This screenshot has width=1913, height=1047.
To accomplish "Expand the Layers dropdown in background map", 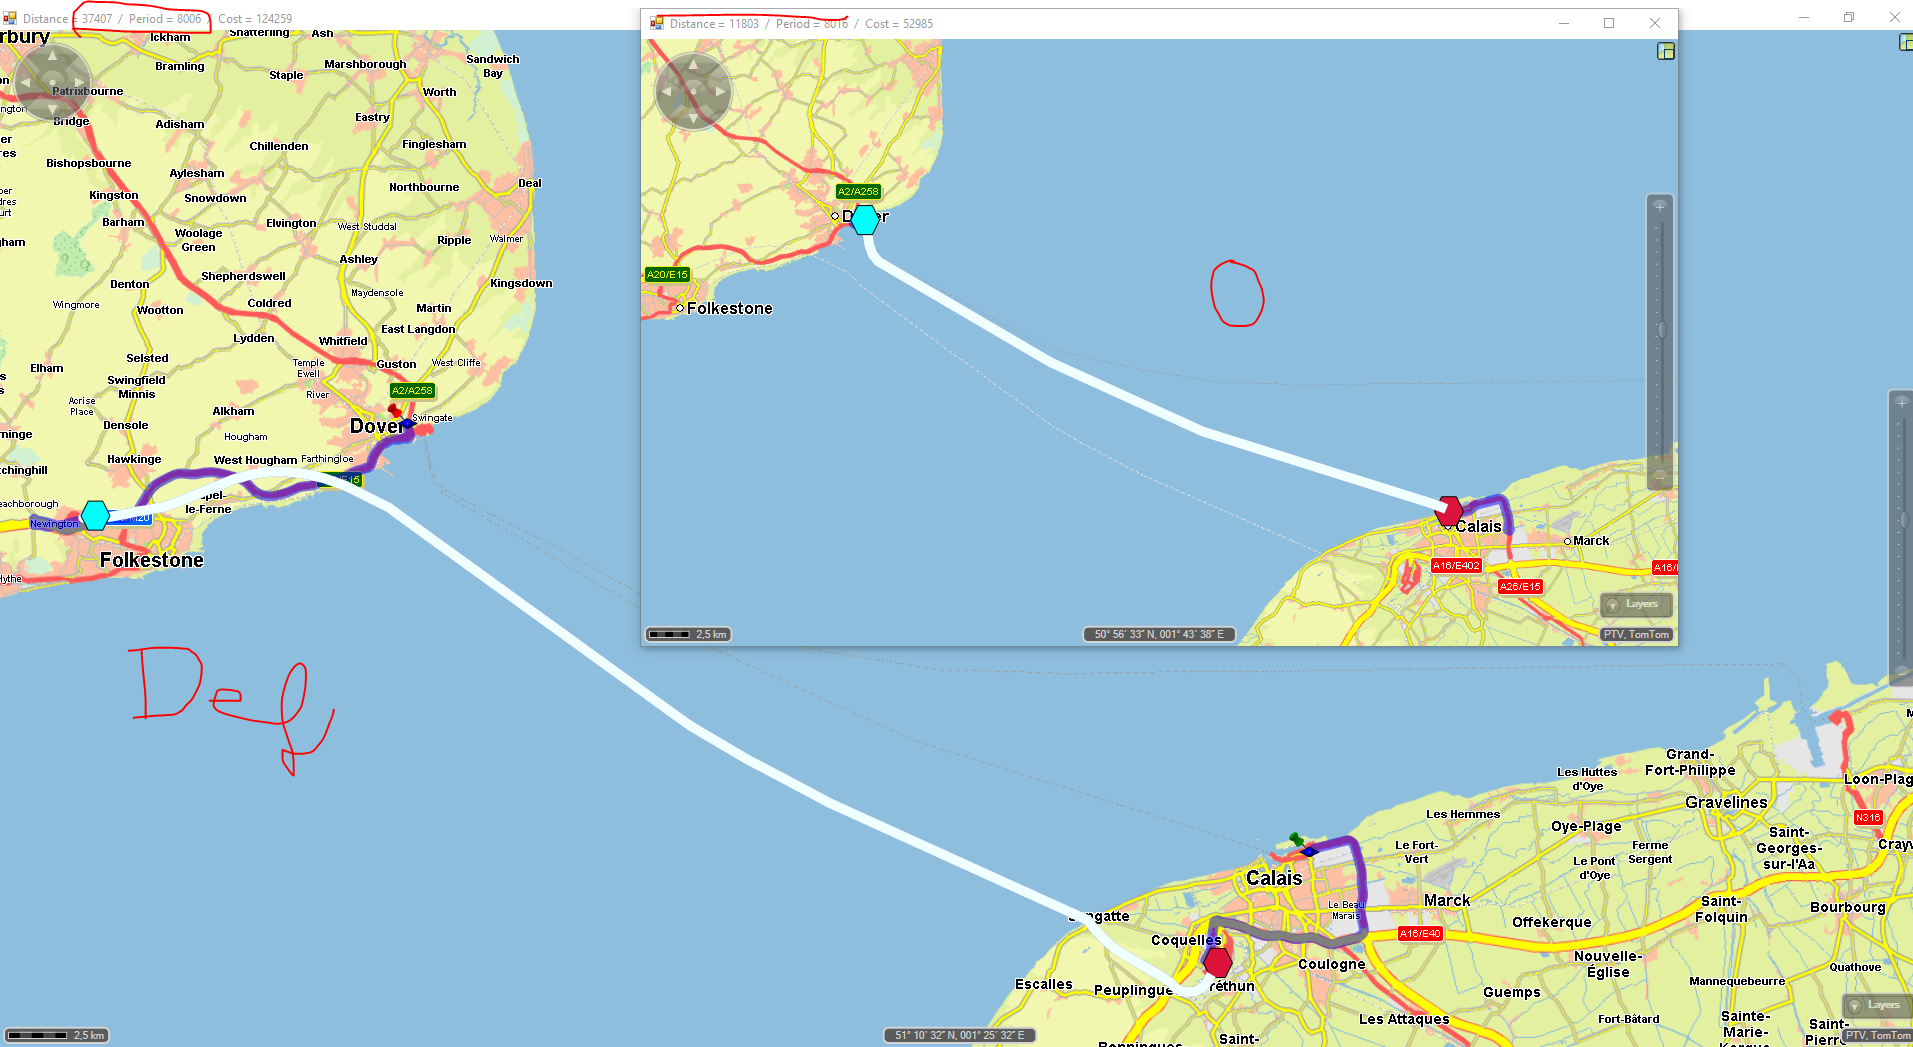I will click(1876, 1005).
